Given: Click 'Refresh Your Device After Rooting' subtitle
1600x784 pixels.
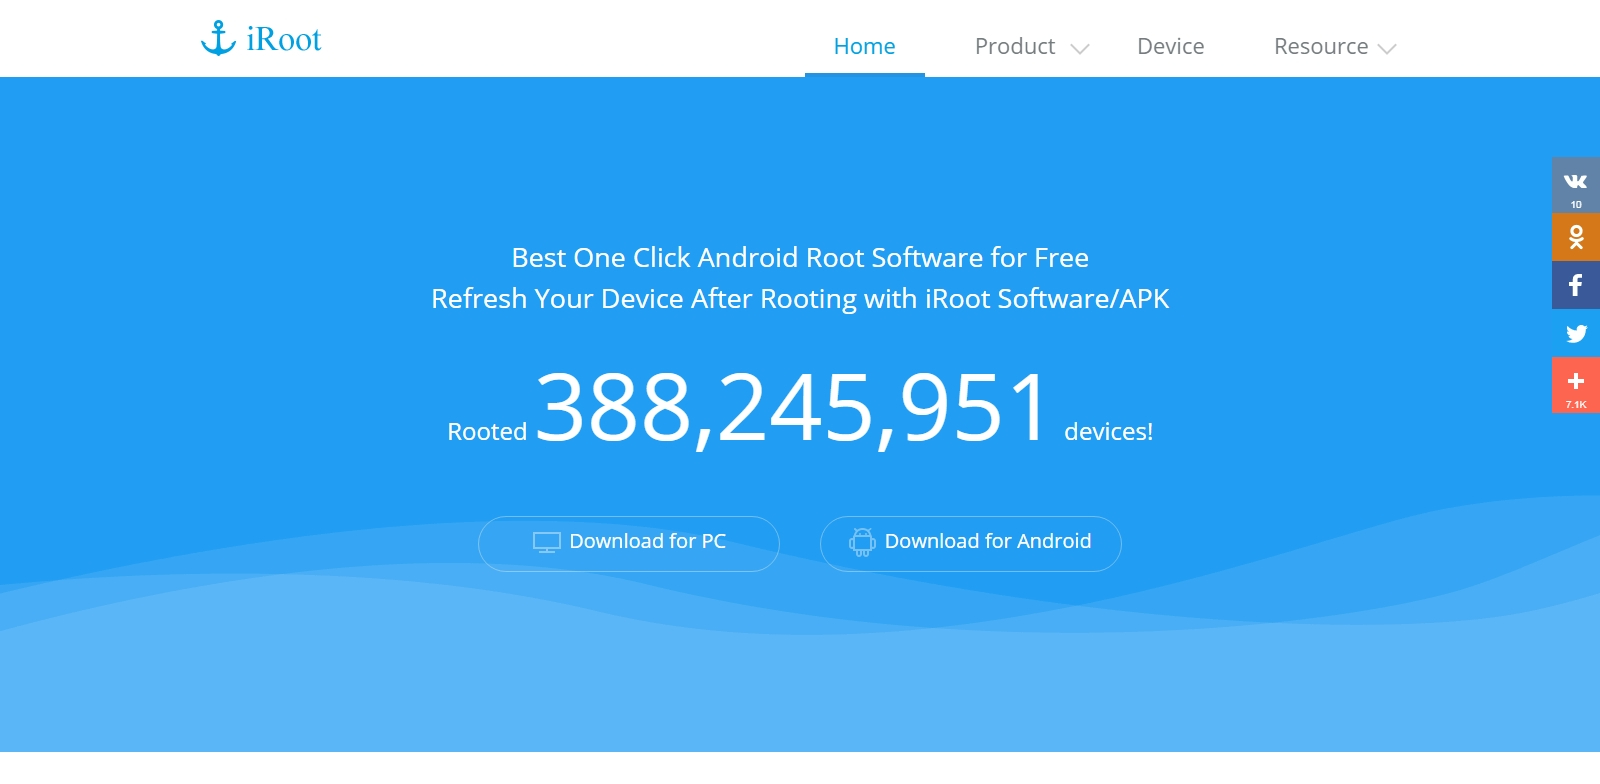Looking at the screenshot, I should [x=800, y=299].
